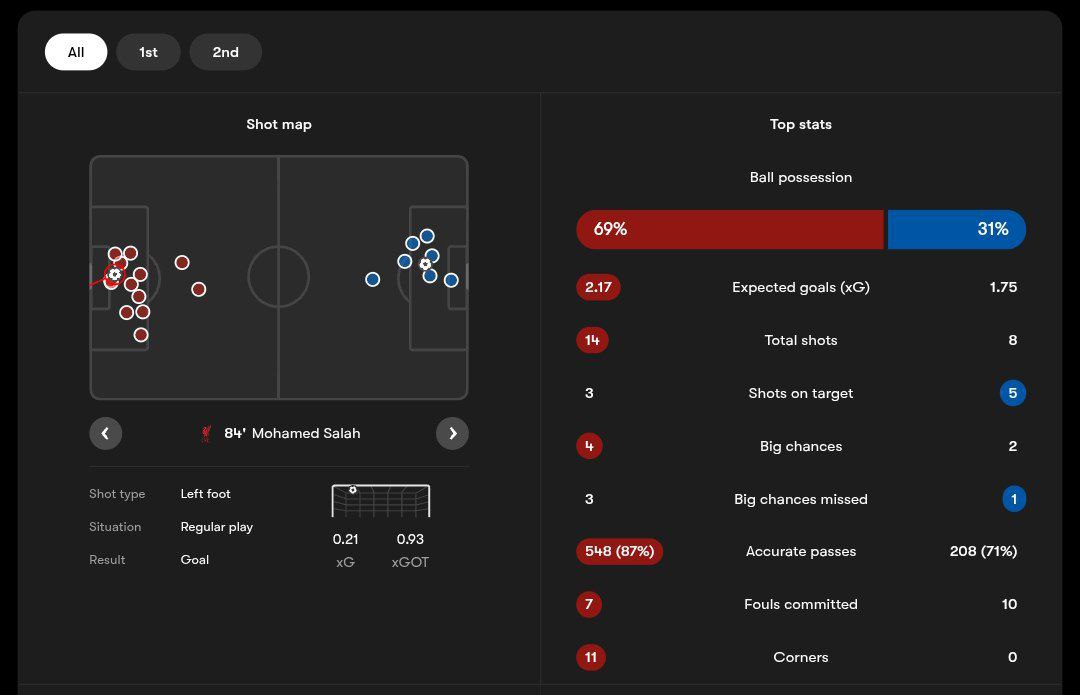Select the blue shot nearest the right goal
This screenshot has height=695, width=1080.
[451, 280]
